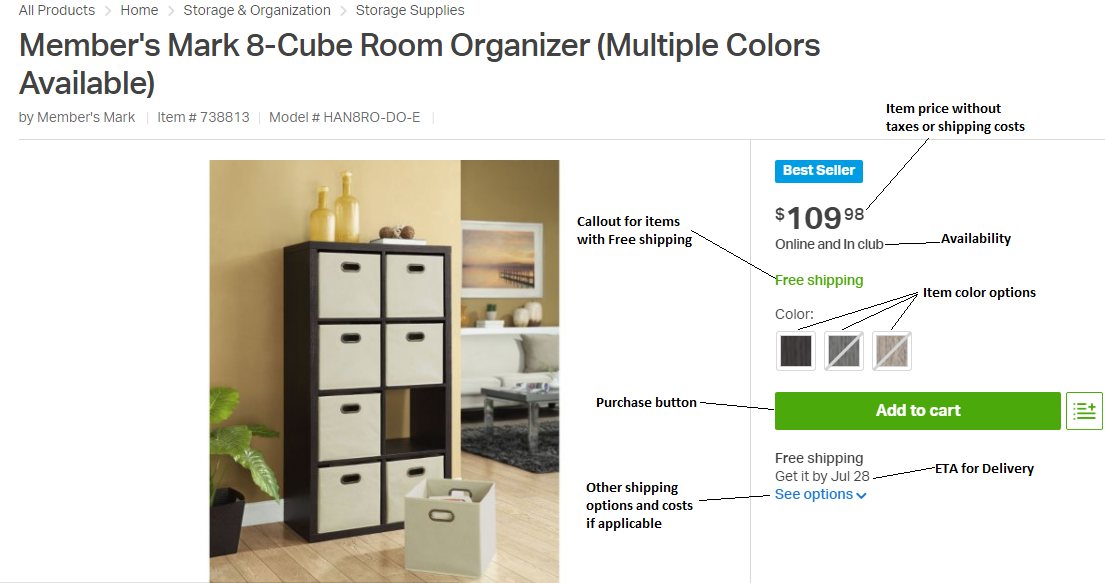This screenshot has width=1105, height=583.
Task: Click the $109.98 price
Action: click(x=820, y=216)
